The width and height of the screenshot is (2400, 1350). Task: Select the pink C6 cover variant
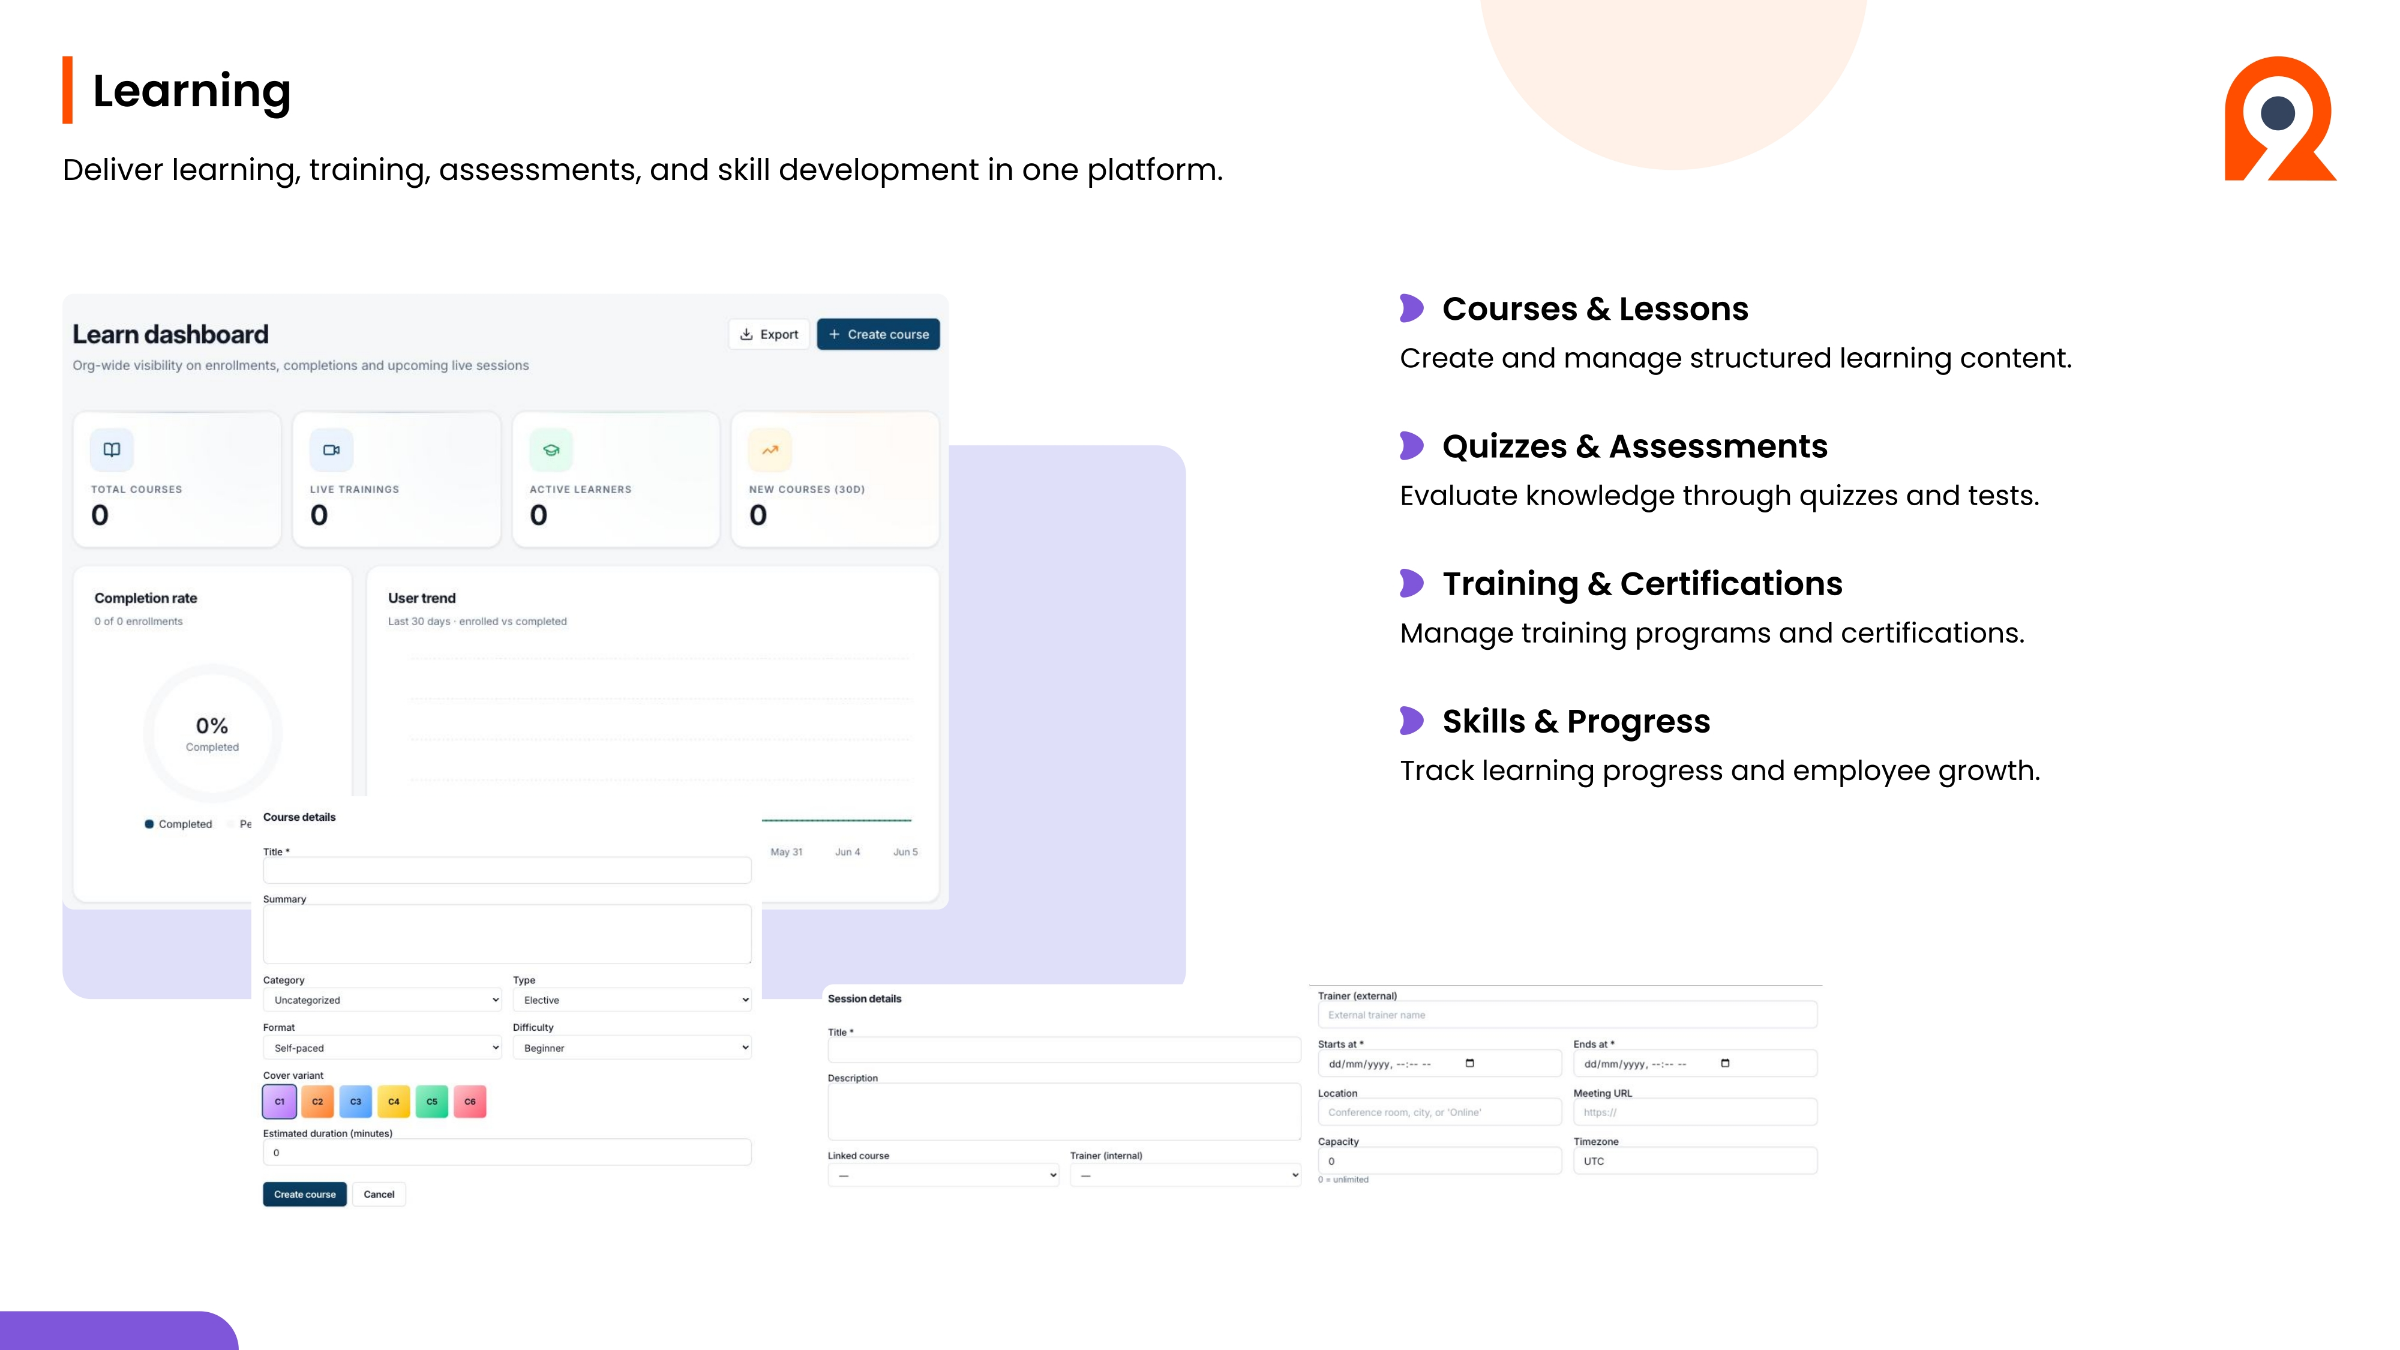click(x=470, y=1102)
